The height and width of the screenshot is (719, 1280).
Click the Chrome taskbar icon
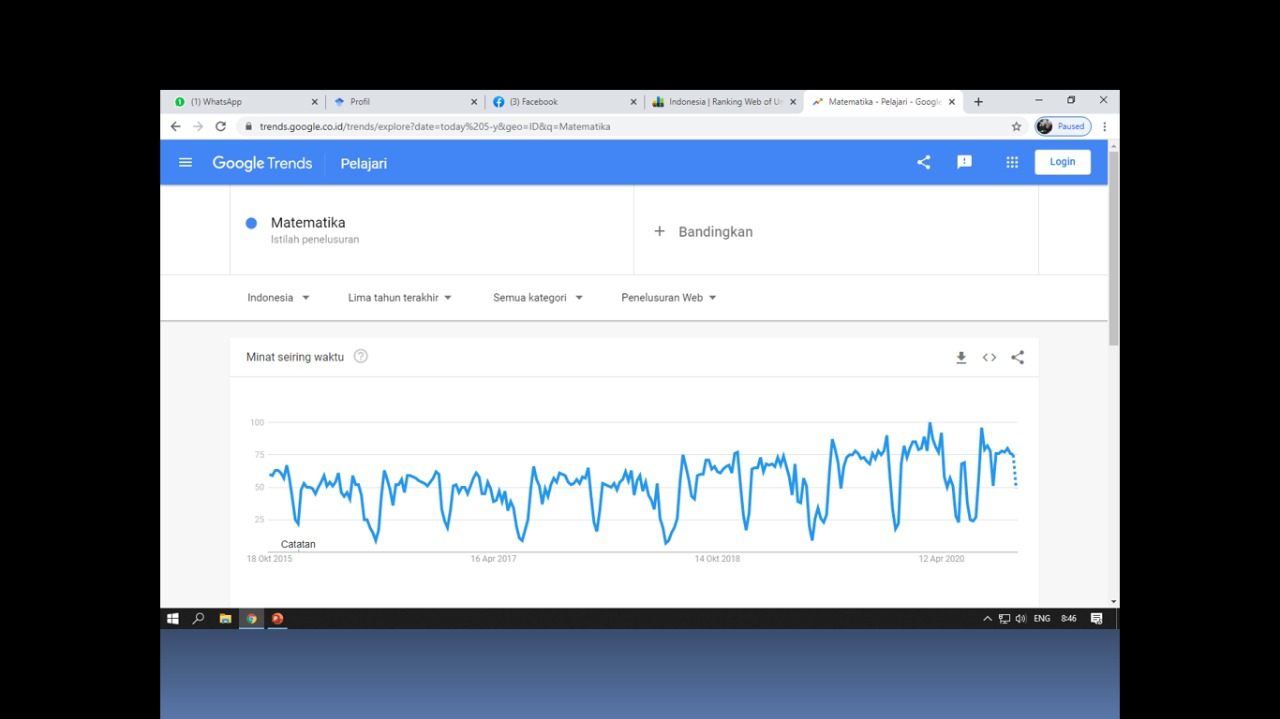251,618
